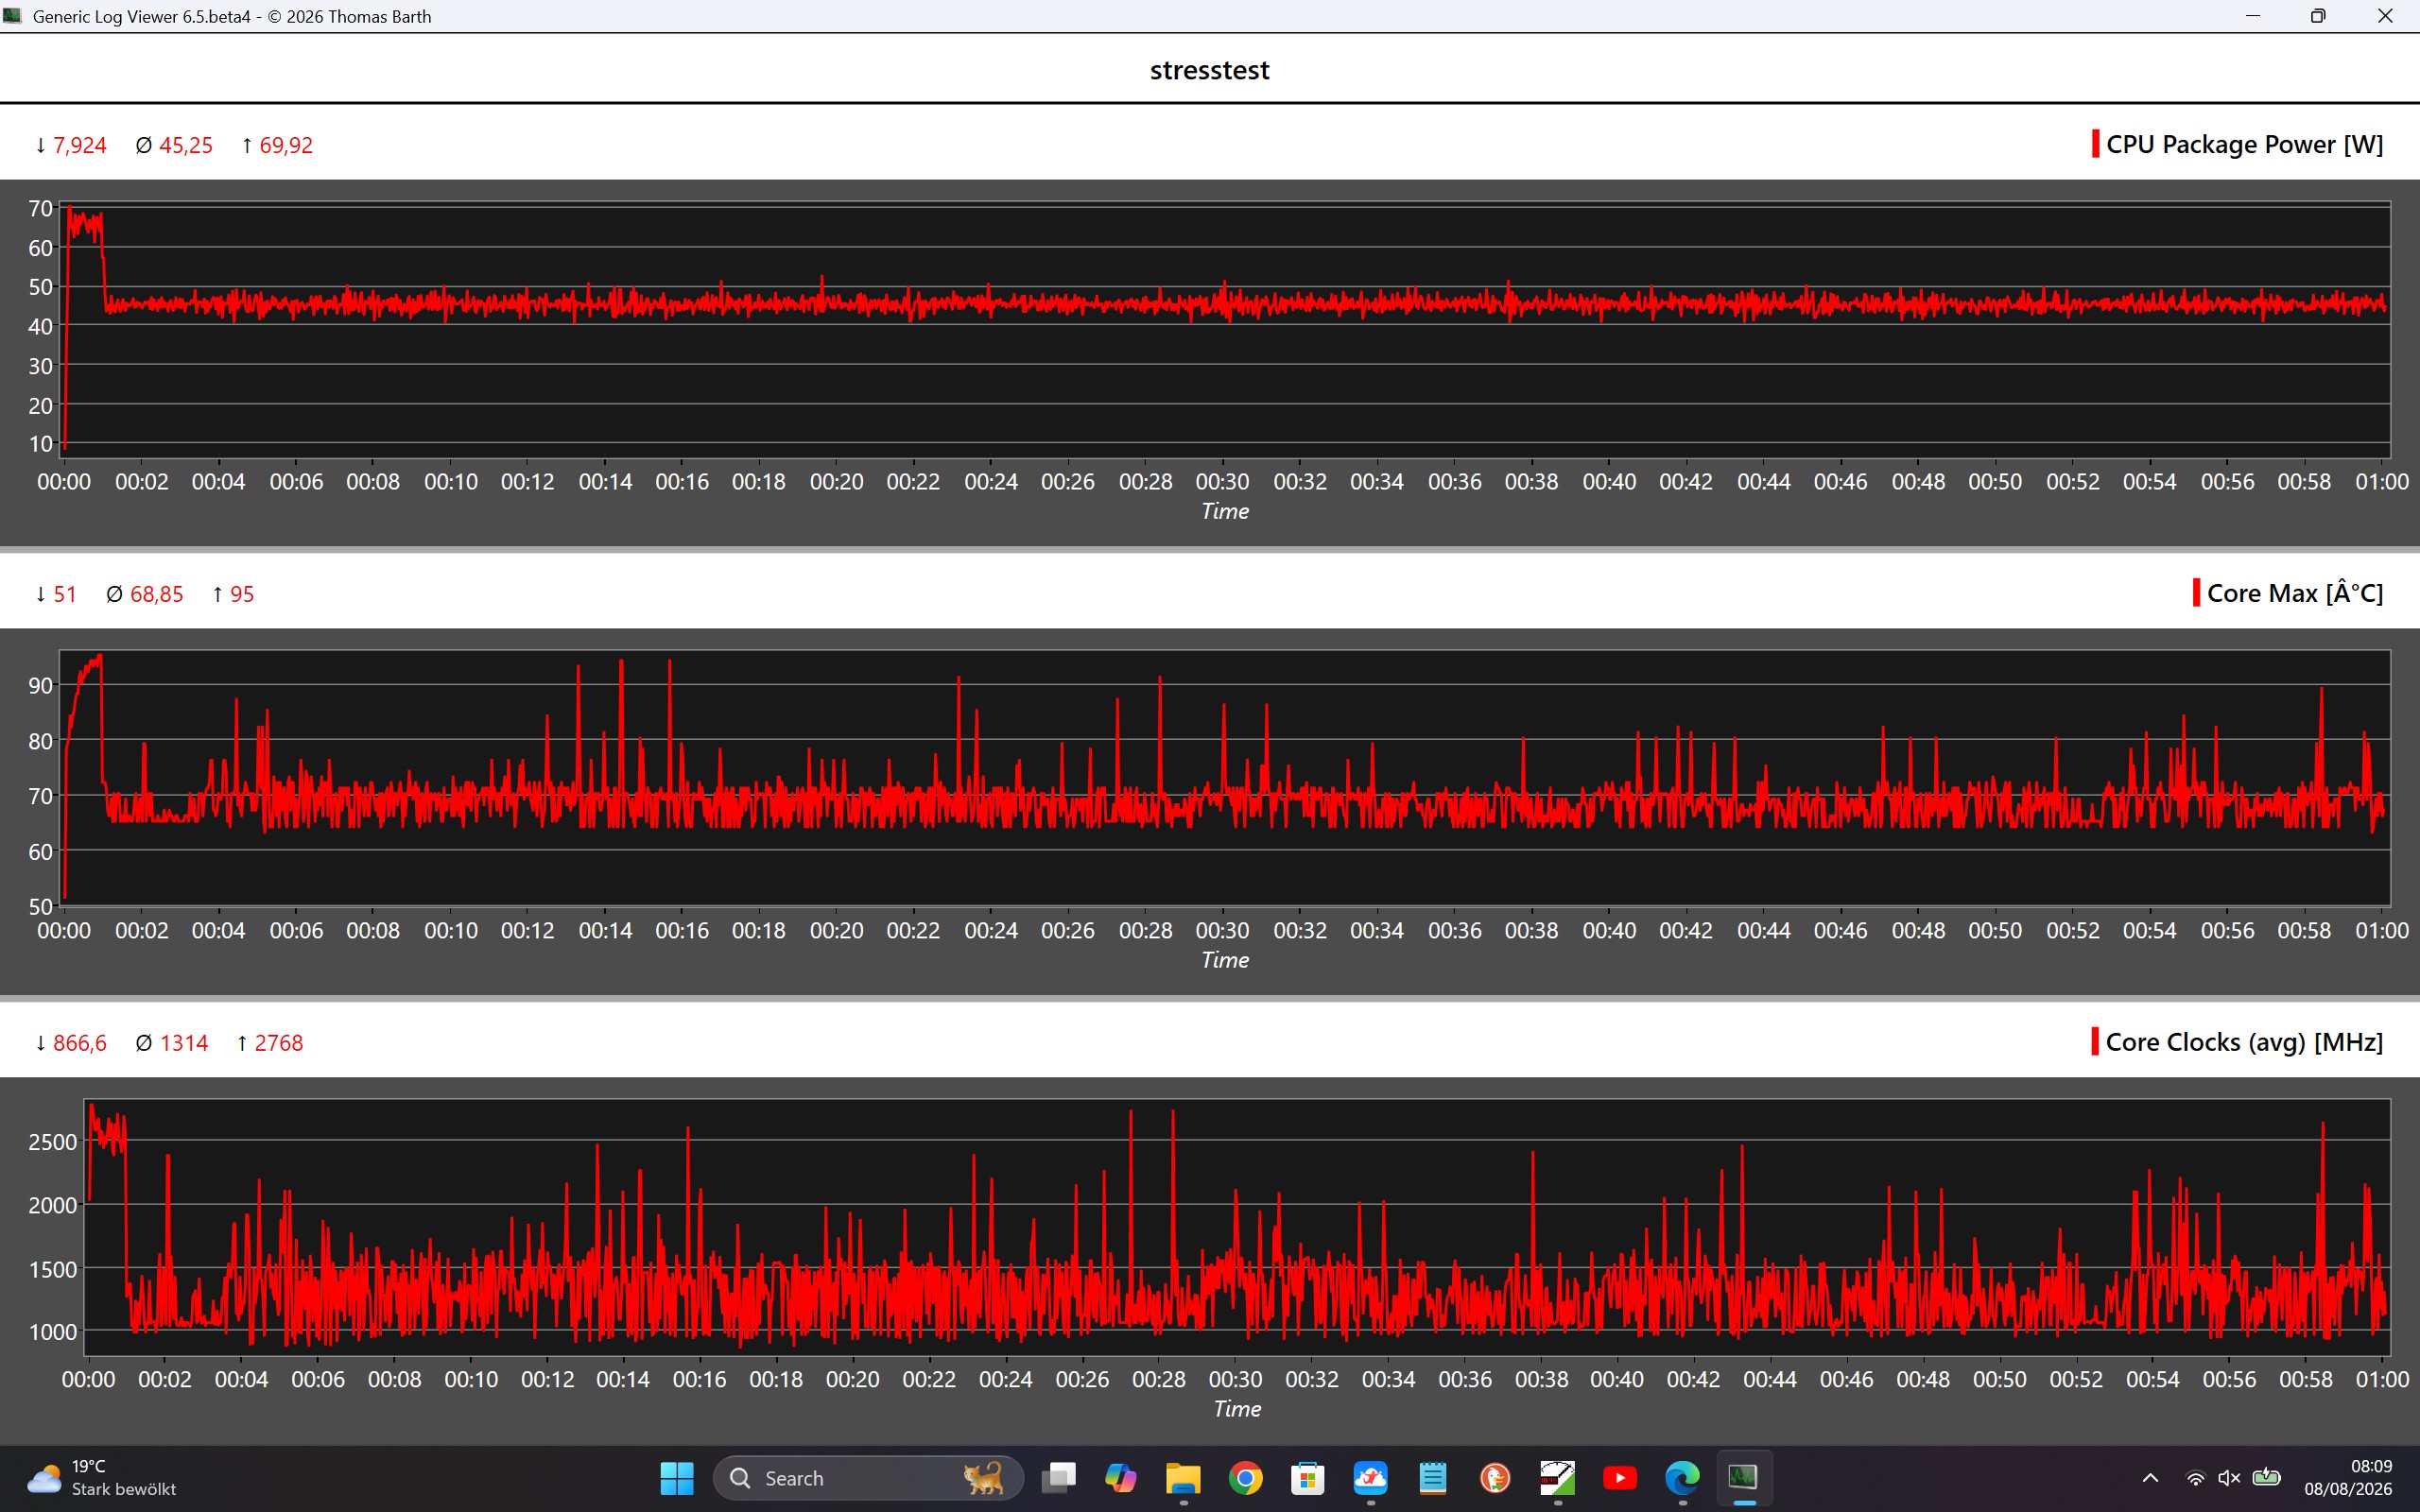Click the cat icon in the search box
2420x1512 pixels.
[x=983, y=1478]
